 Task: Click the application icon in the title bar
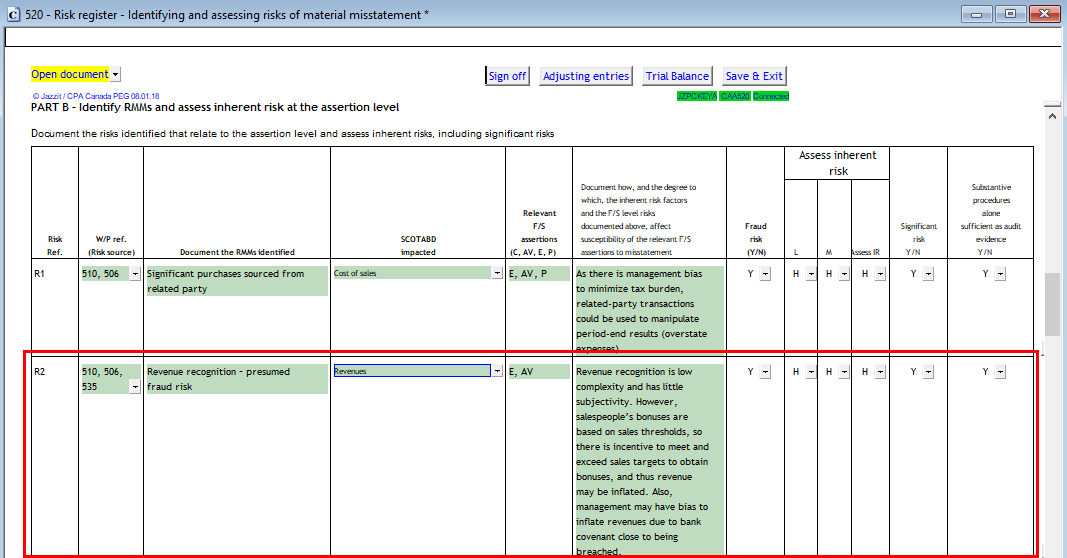[x=11, y=15]
